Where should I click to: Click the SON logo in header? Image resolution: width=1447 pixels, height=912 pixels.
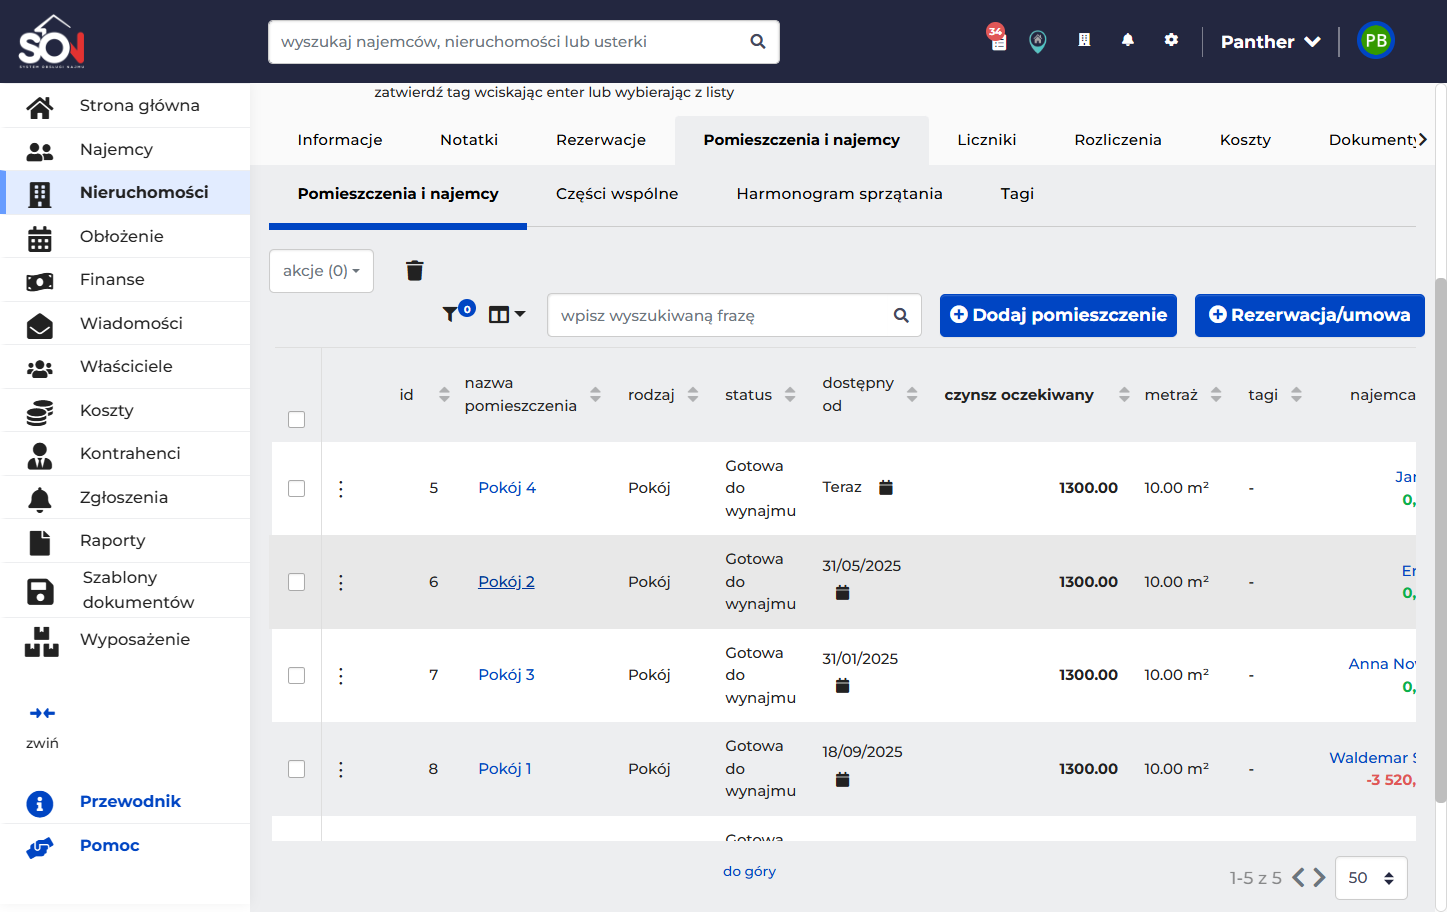(52, 42)
